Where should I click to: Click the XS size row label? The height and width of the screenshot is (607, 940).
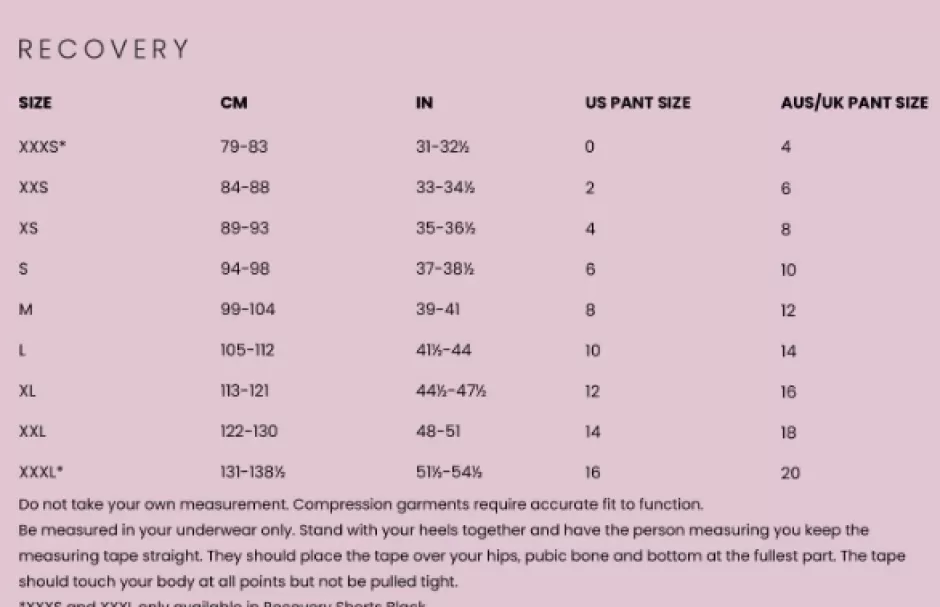click(x=28, y=229)
